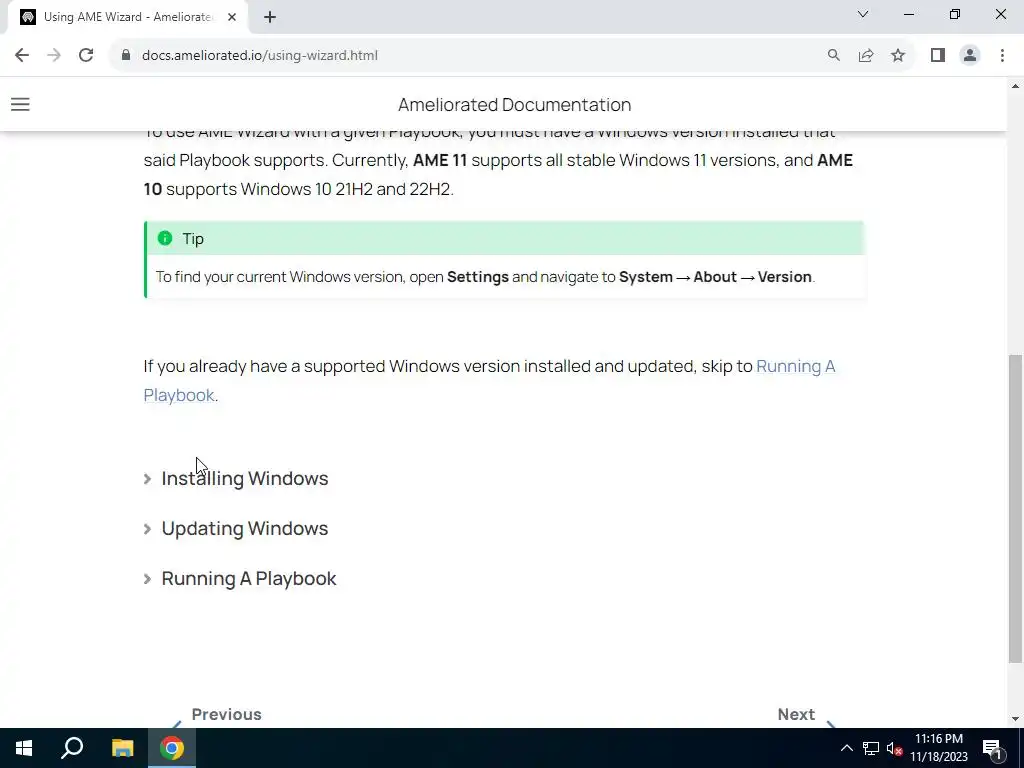Close the Using AME Wizard tab
1024x768 pixels.
(x=232, y=18)
